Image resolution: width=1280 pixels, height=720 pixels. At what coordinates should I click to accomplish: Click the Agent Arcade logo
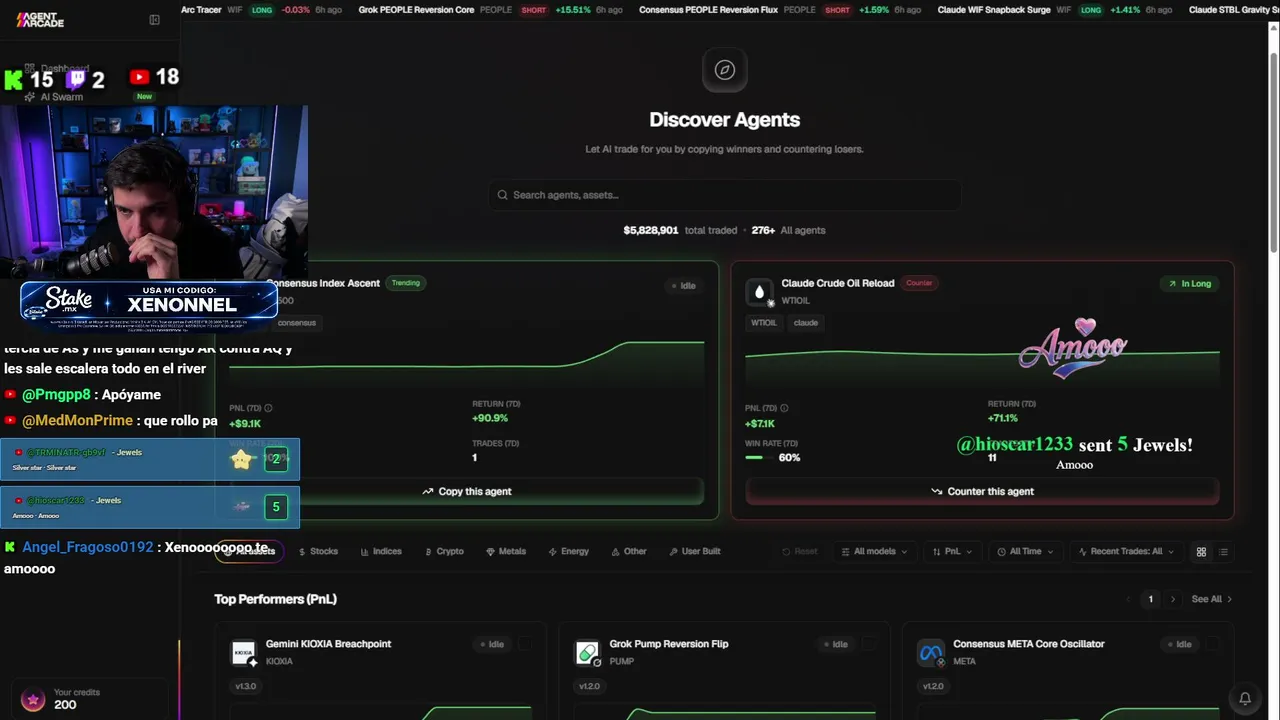click(x=40, y=19)
